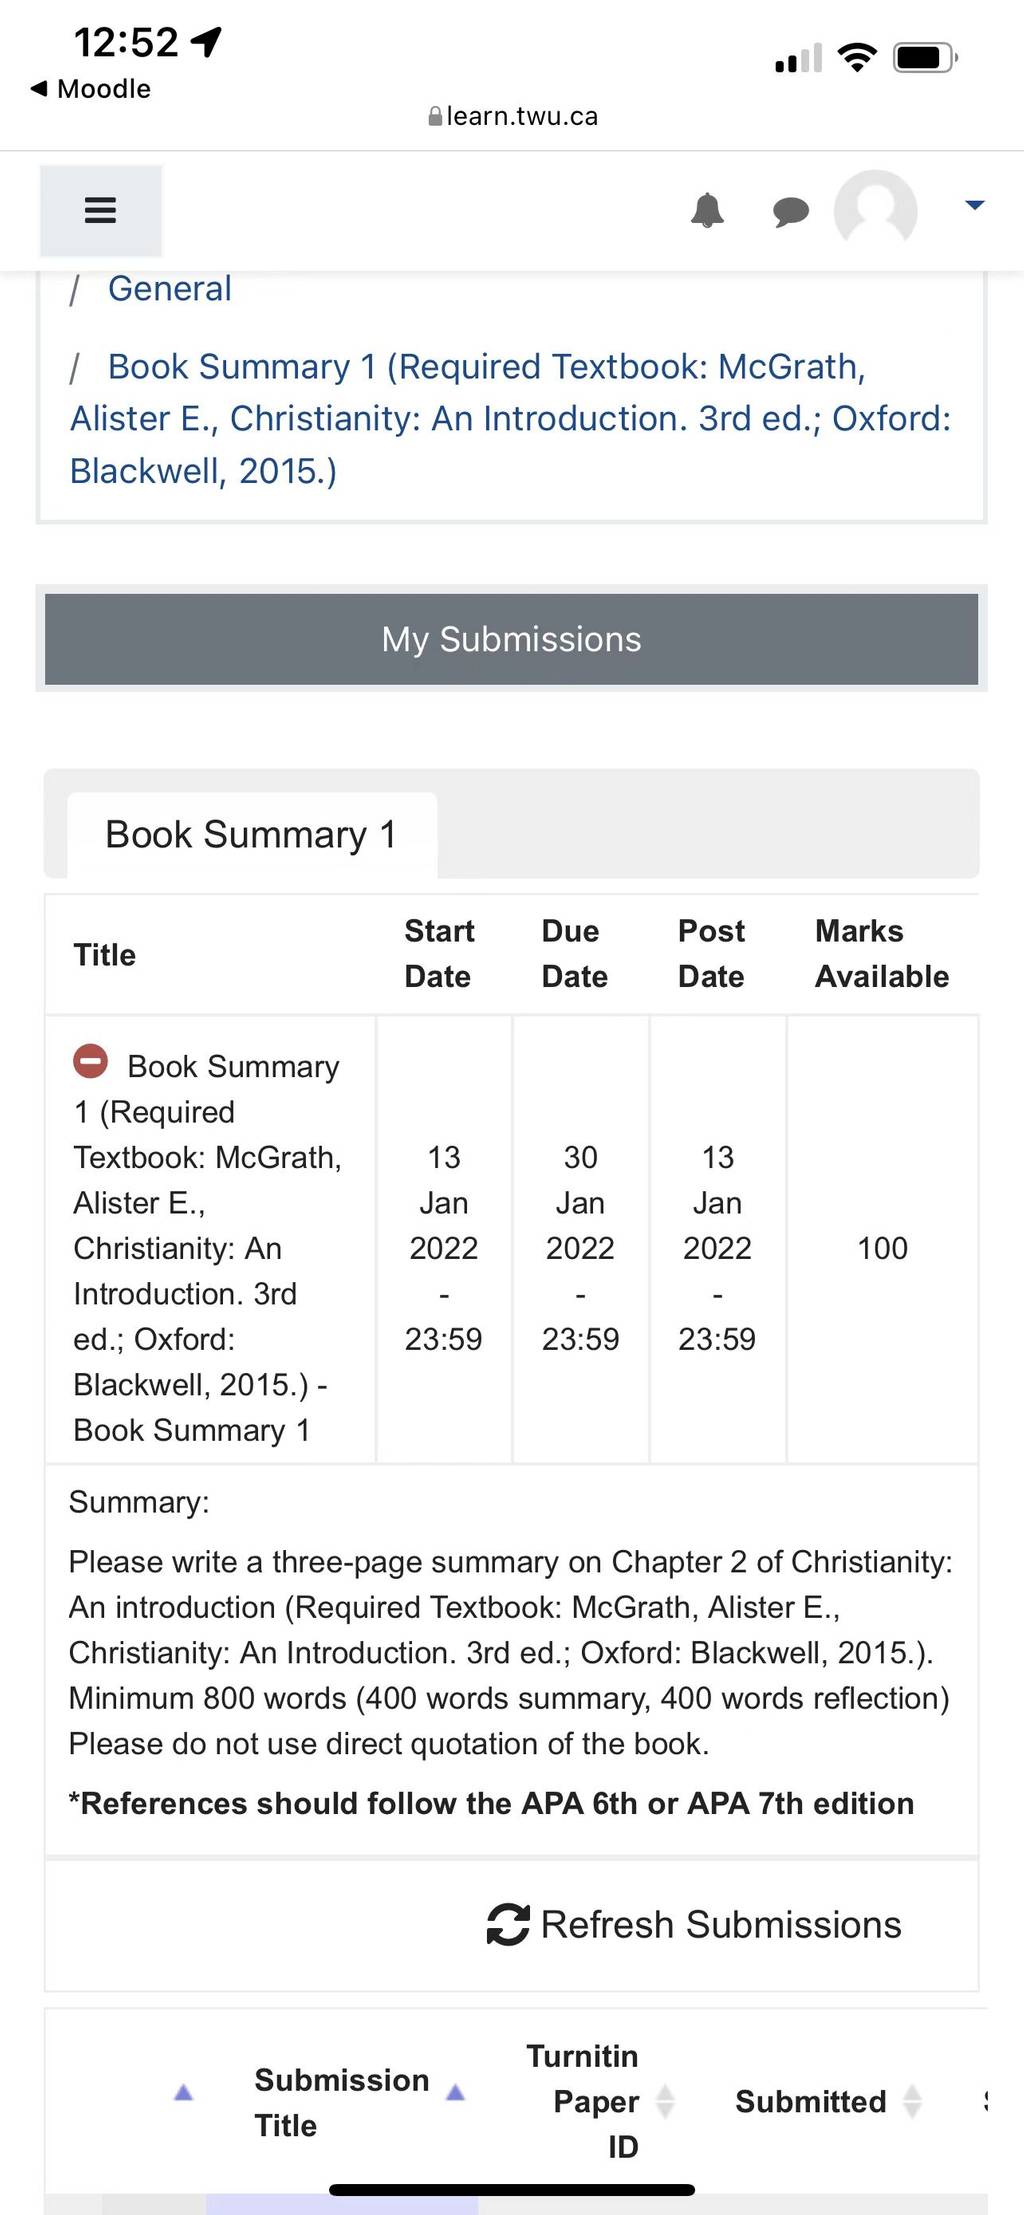Tap the learn.twu.ca address bar
This screenshot has height=2215, width=1024.
click(x=512, y=116)
